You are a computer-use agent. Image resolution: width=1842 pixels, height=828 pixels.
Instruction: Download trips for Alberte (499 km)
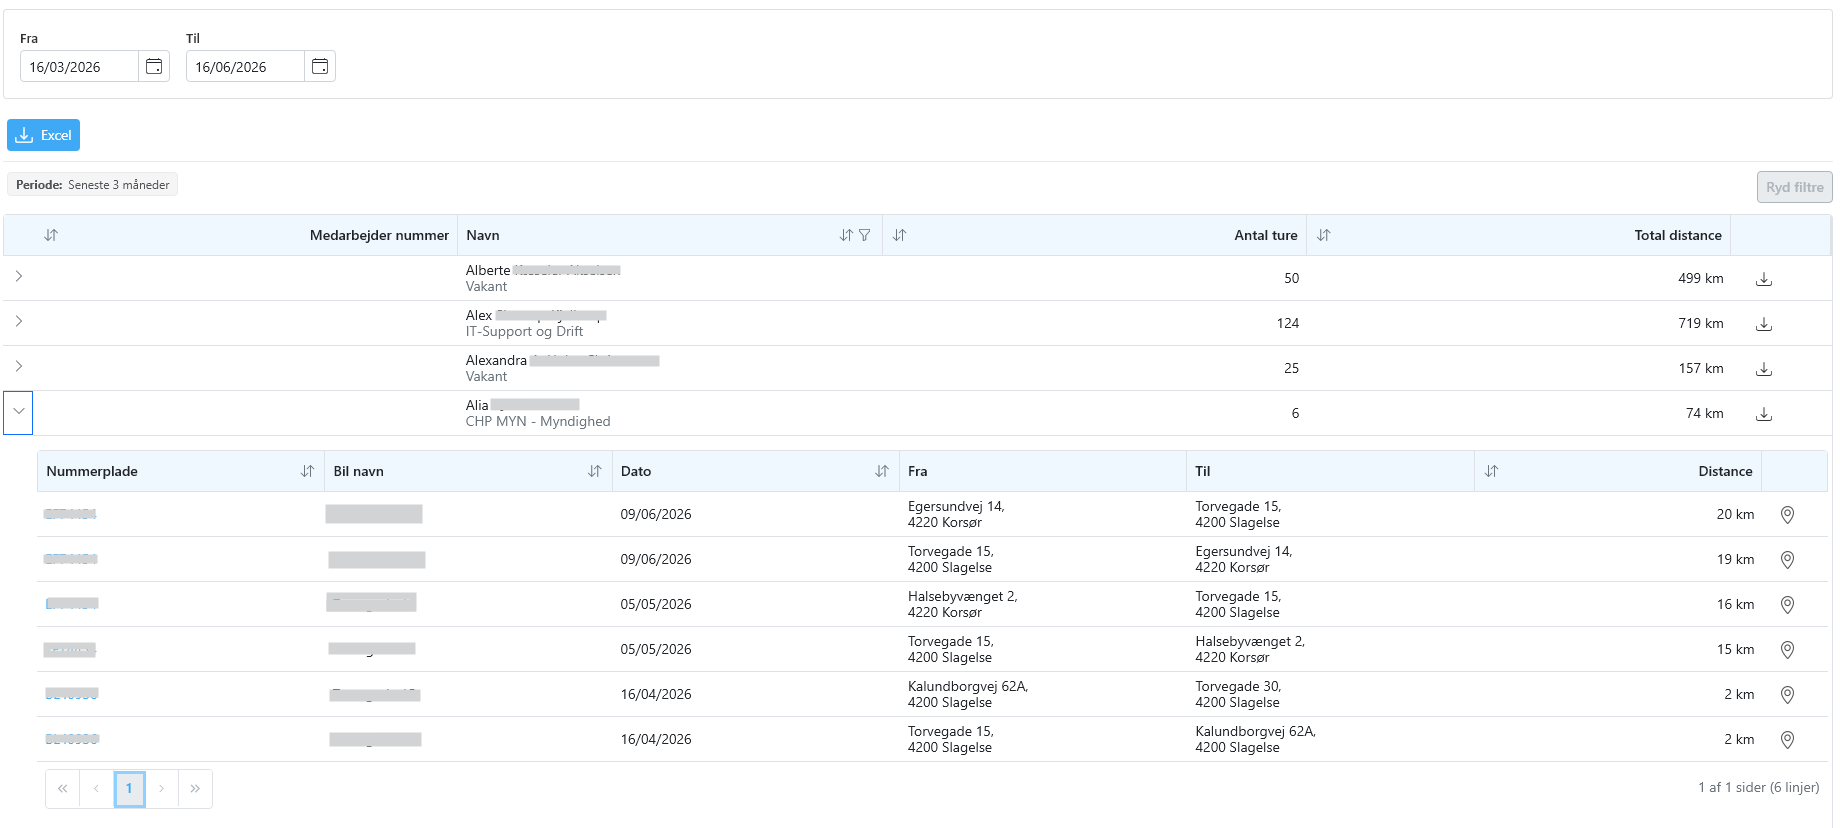point(1764,279)
